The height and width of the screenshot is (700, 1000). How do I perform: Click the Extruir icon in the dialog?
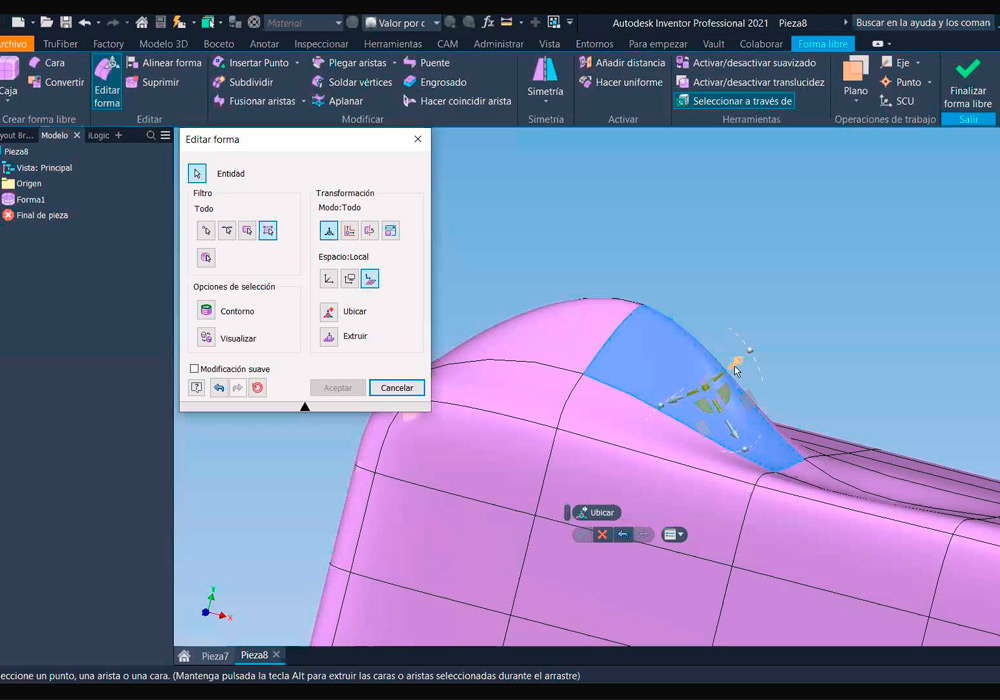pyautogui.click(x=329, y=337)
